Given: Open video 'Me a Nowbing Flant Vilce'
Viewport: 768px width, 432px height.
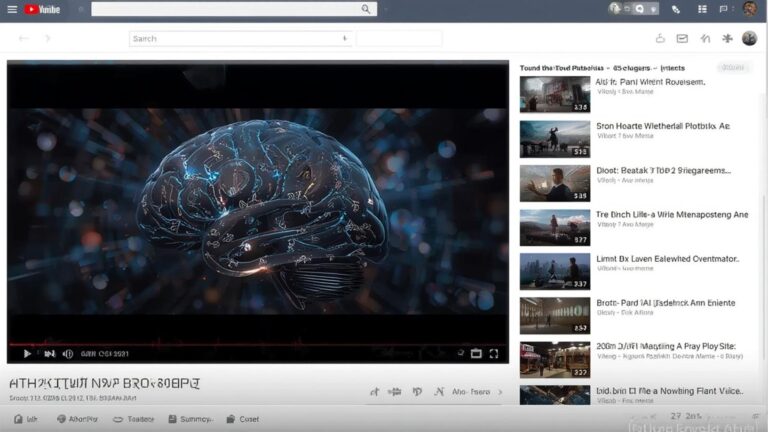Looking at the screenshot, I should pos(670,391).
